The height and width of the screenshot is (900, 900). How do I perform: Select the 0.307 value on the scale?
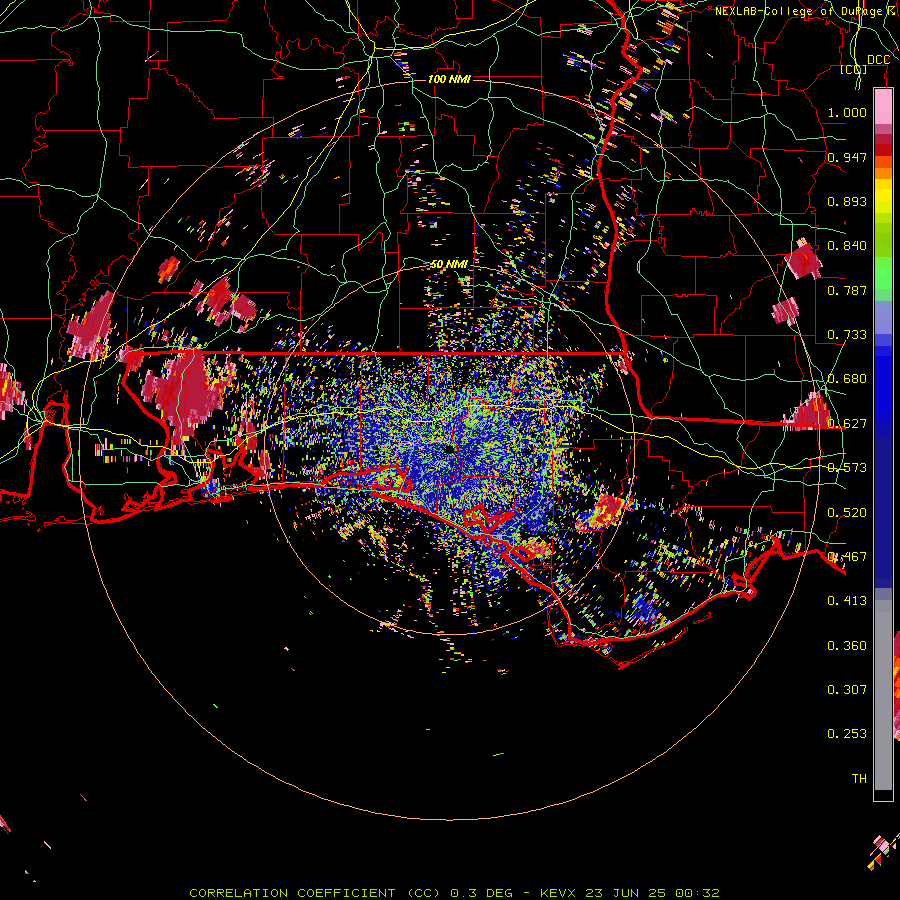(x=847, y=690)
